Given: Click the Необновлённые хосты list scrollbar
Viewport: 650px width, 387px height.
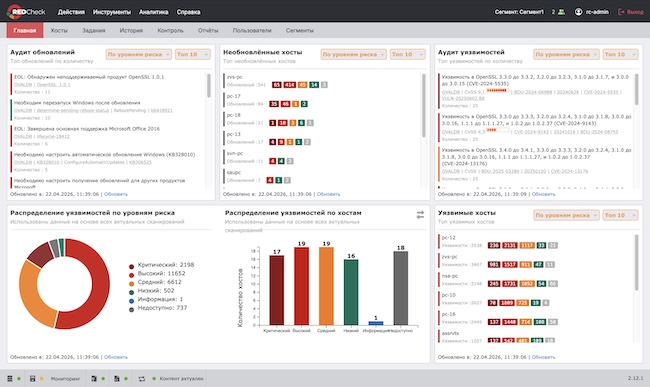Looking at the screenshot, I should pyautogui.click(x=423, y=105).
